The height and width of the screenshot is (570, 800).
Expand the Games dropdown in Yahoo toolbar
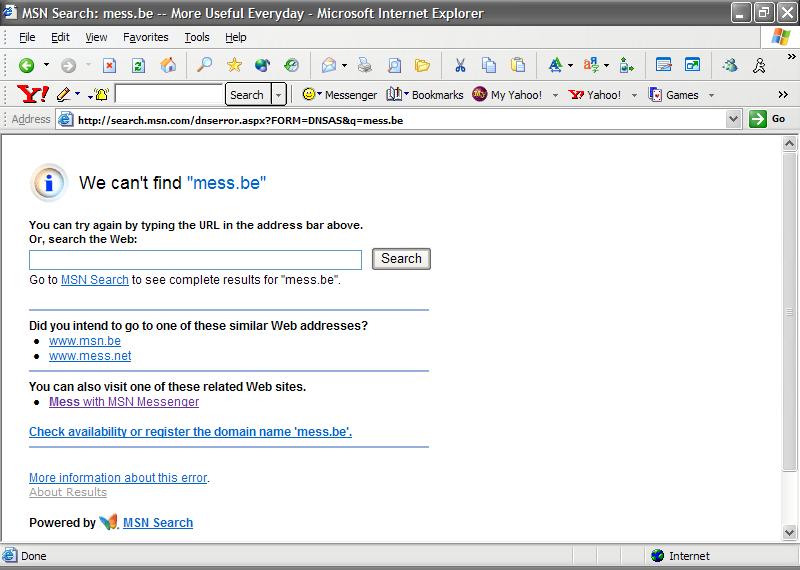(711, 95)
